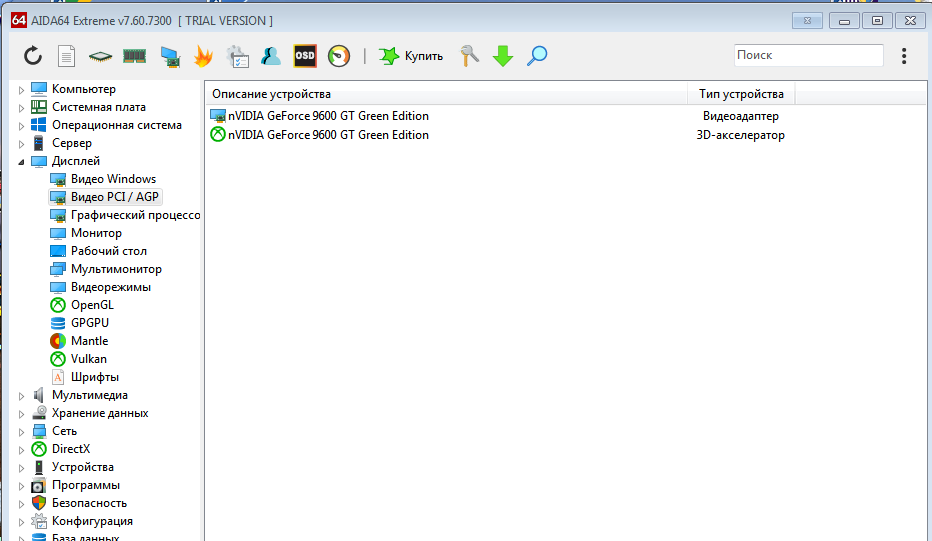The width and height of the screenshot is (932, 541).
Task: Select the Mantle tree item
Action: [89, 341]
